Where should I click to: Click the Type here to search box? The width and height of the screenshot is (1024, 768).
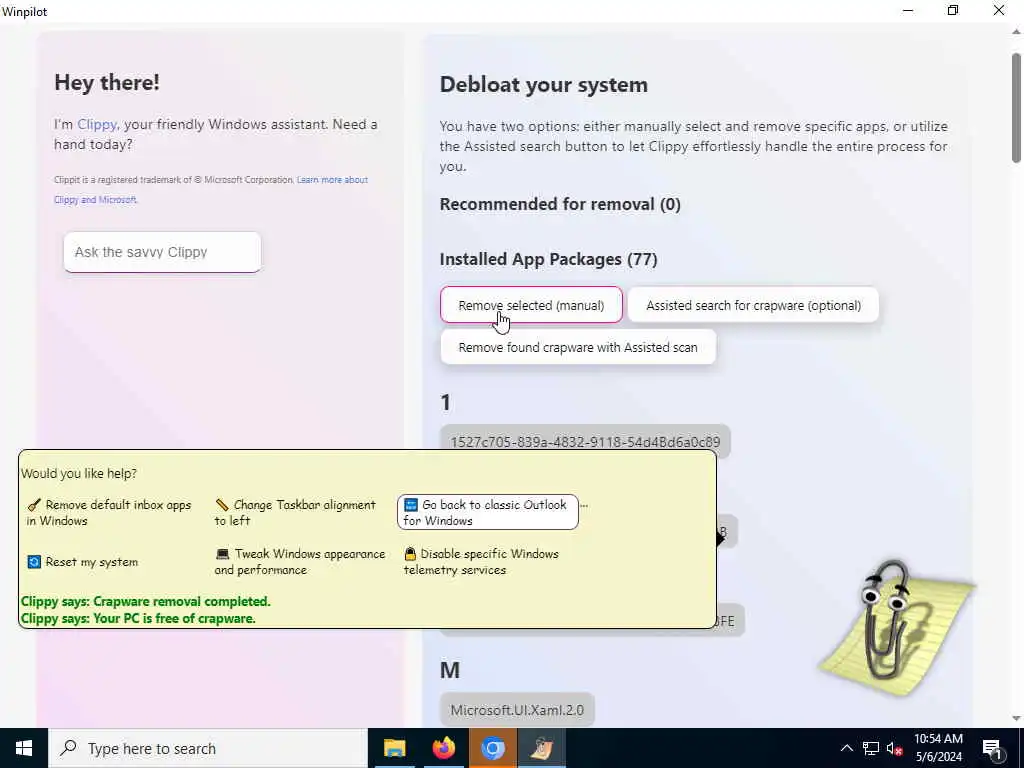[x=208, y=748]
